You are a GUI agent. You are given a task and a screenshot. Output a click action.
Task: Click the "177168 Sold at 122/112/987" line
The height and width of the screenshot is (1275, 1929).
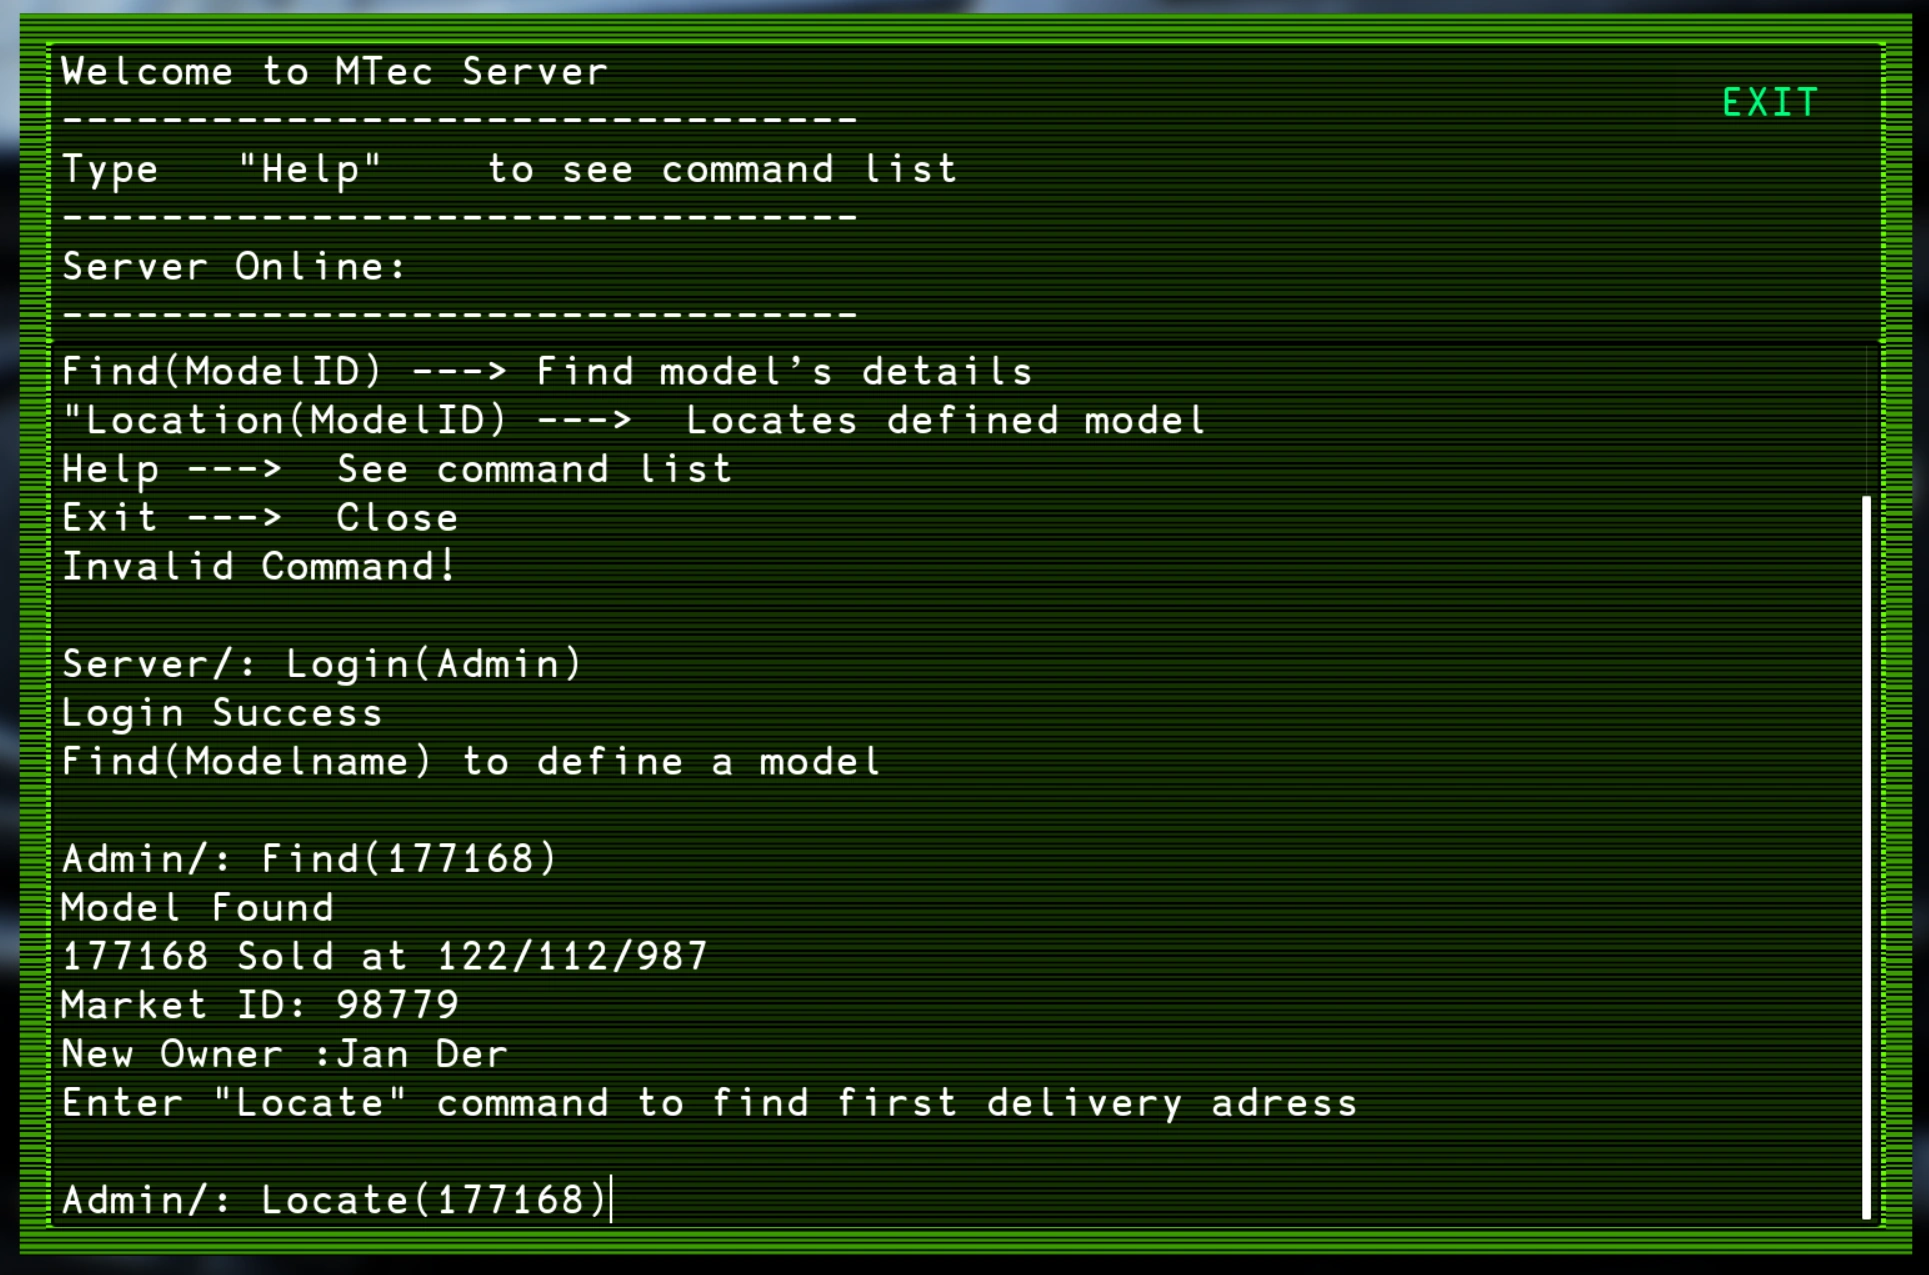tap(384, 957)
